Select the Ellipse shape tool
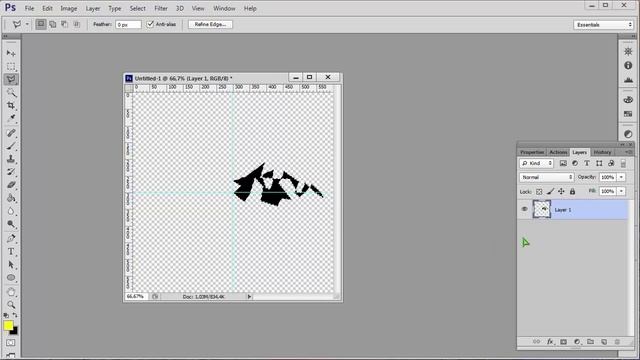 click(x=11, y=278)
